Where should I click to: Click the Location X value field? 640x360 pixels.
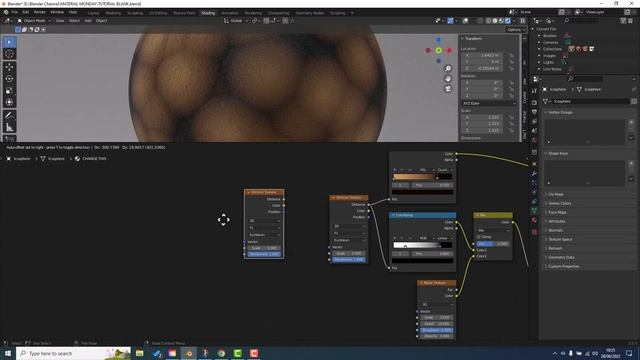[x=483, y=55]
